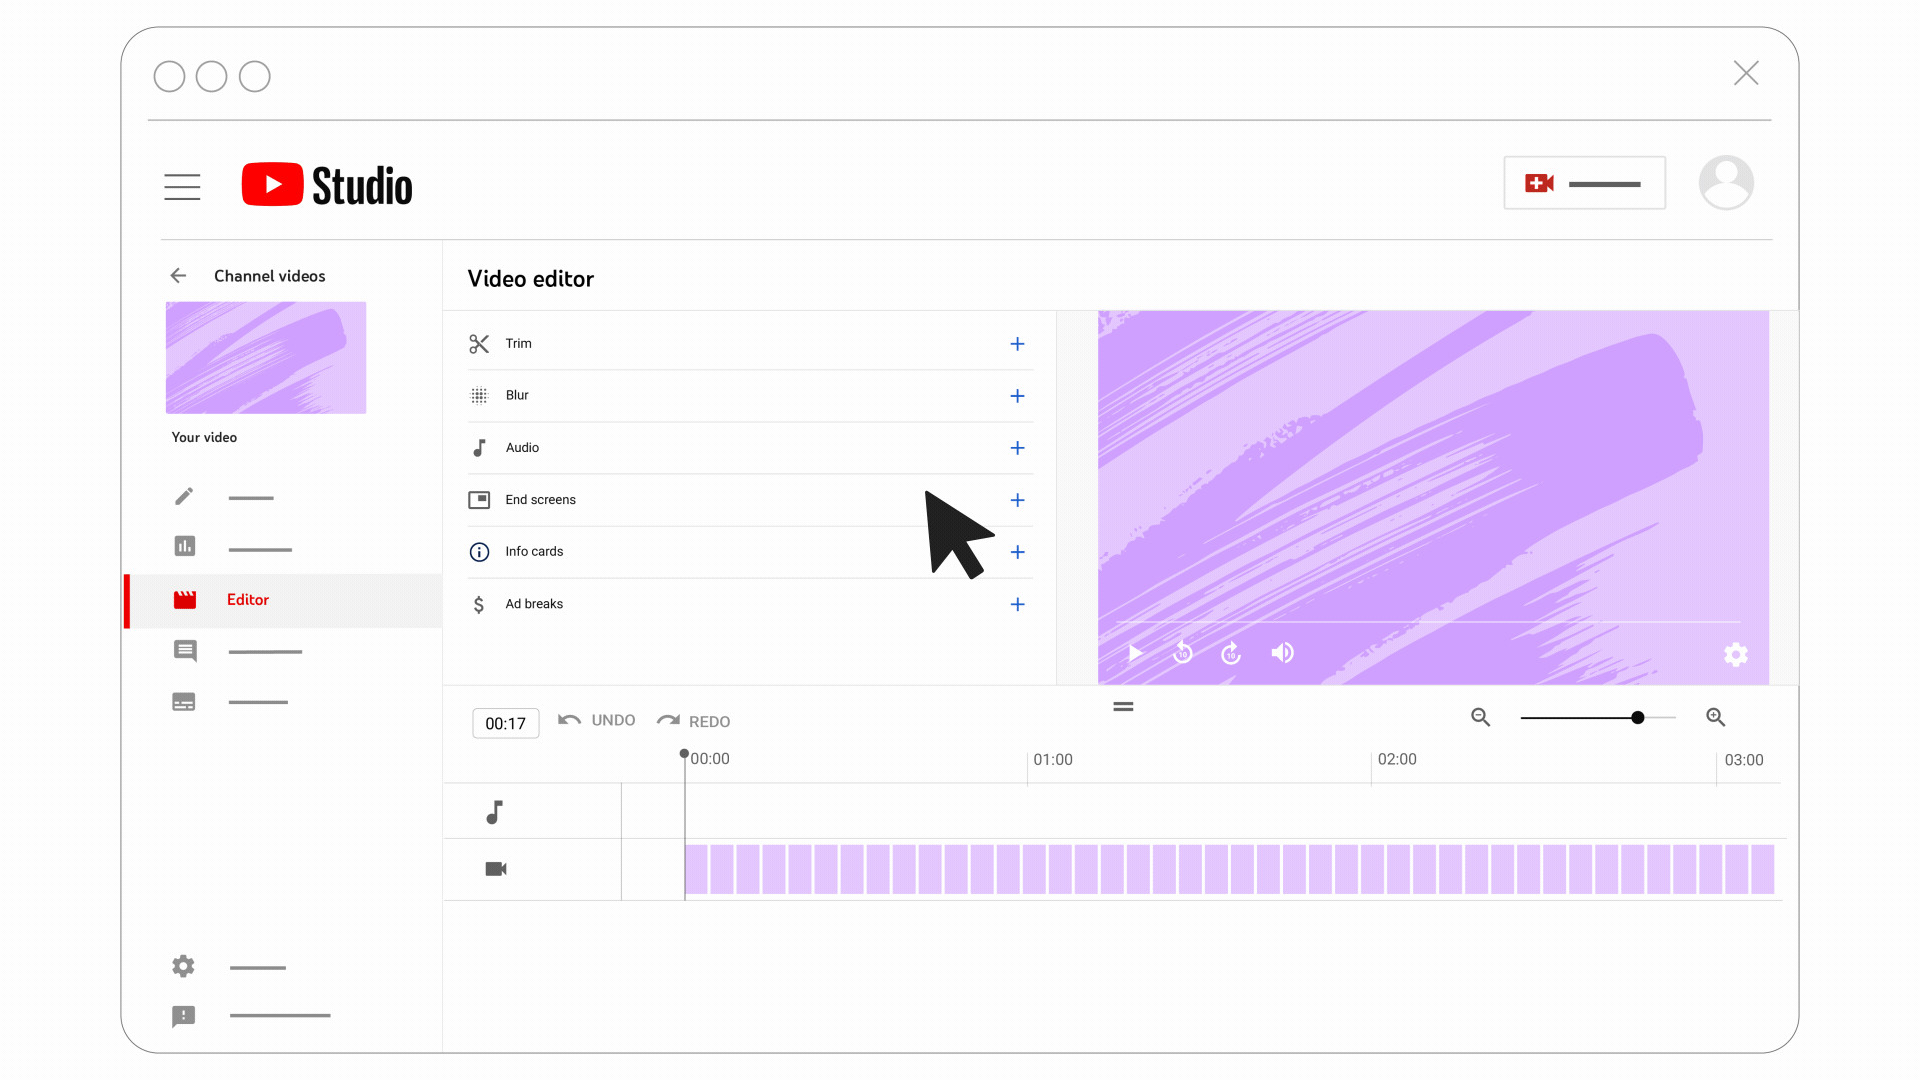Screen dimensions: 1920x1080
Task: Go back to Channel videos
Action: [x=179, y=276]
